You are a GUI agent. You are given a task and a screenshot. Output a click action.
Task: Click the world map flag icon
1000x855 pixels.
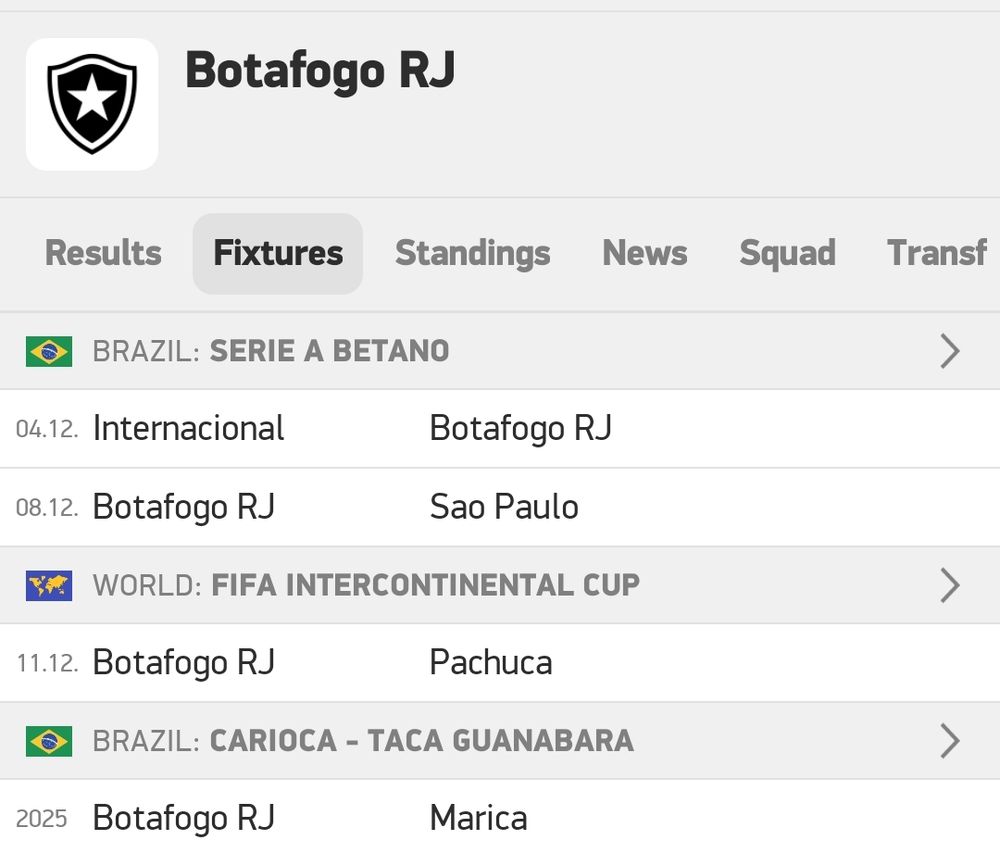[x=49, y=585]
